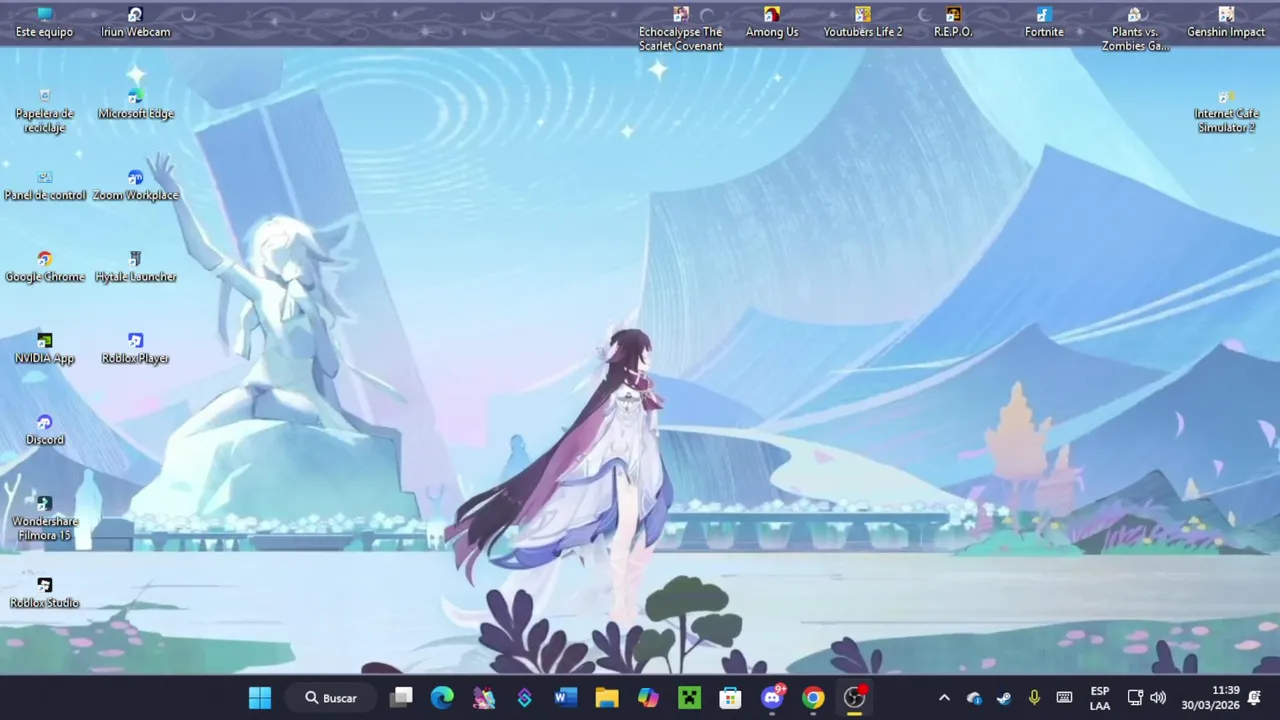Open Panel de control desktop icon
The width and height of the screenshot is (1280, 720).
(44, 186)
